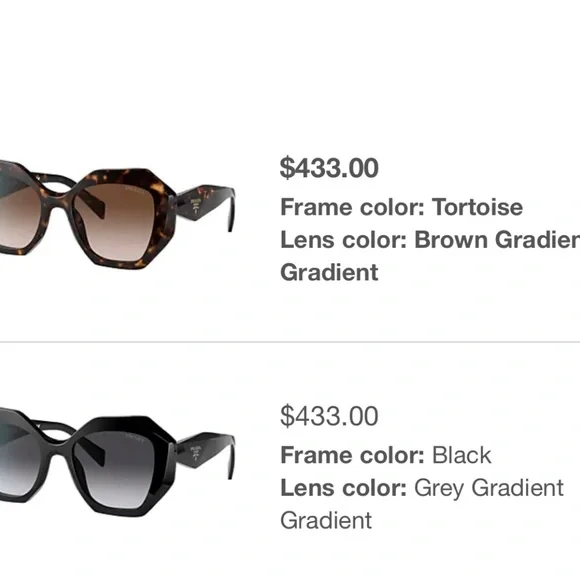The width and height of the screenshot is (580, 580).
Task: Choose the Frame color: Black option
Action: [386, 455]
